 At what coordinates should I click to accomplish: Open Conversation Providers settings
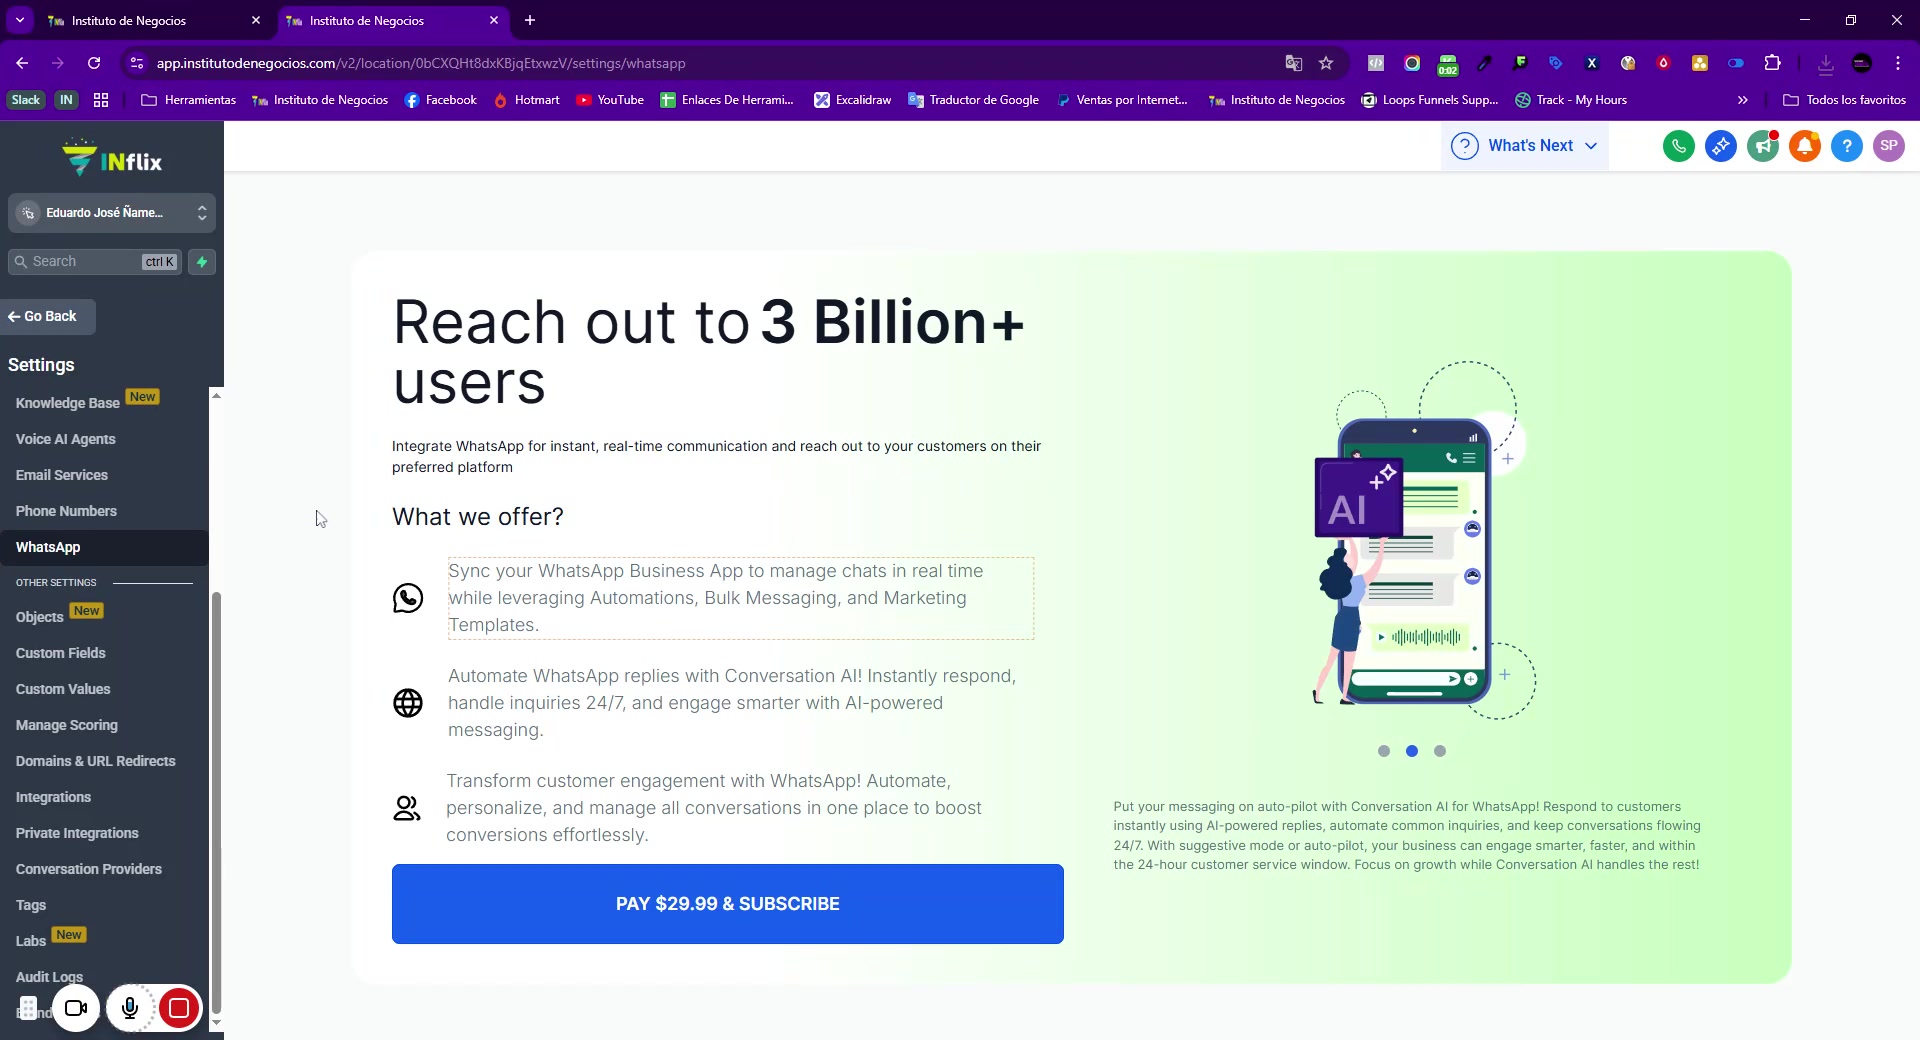pyautogui.click(x=89, y=869)
